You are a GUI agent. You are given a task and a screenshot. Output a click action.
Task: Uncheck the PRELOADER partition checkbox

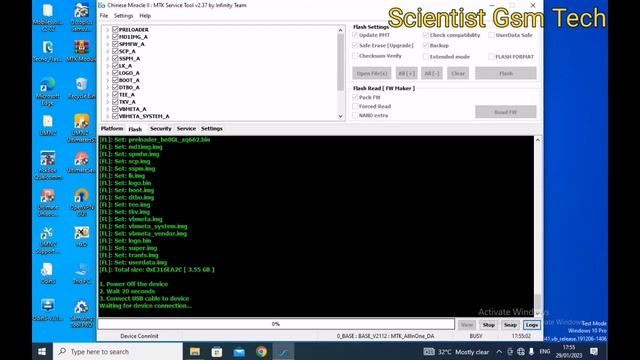click(x=115, y=29)
